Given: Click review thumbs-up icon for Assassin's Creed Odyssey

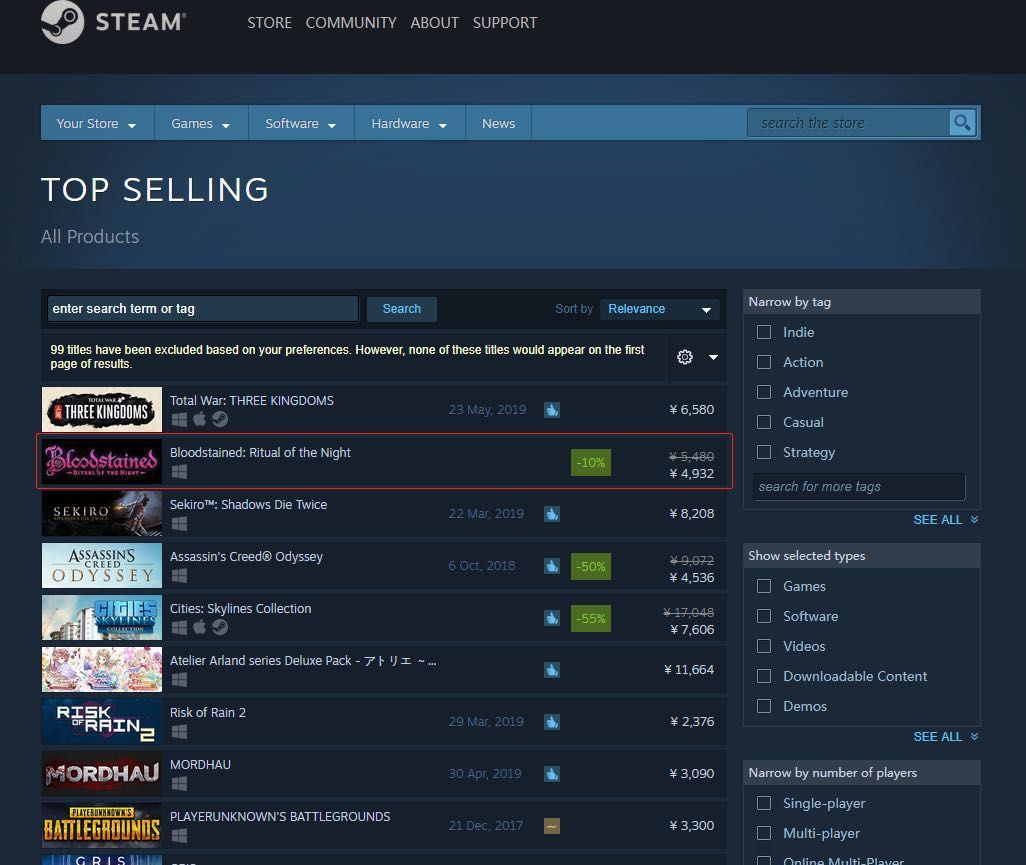Looking at the screenshot, I should (552, 566).
